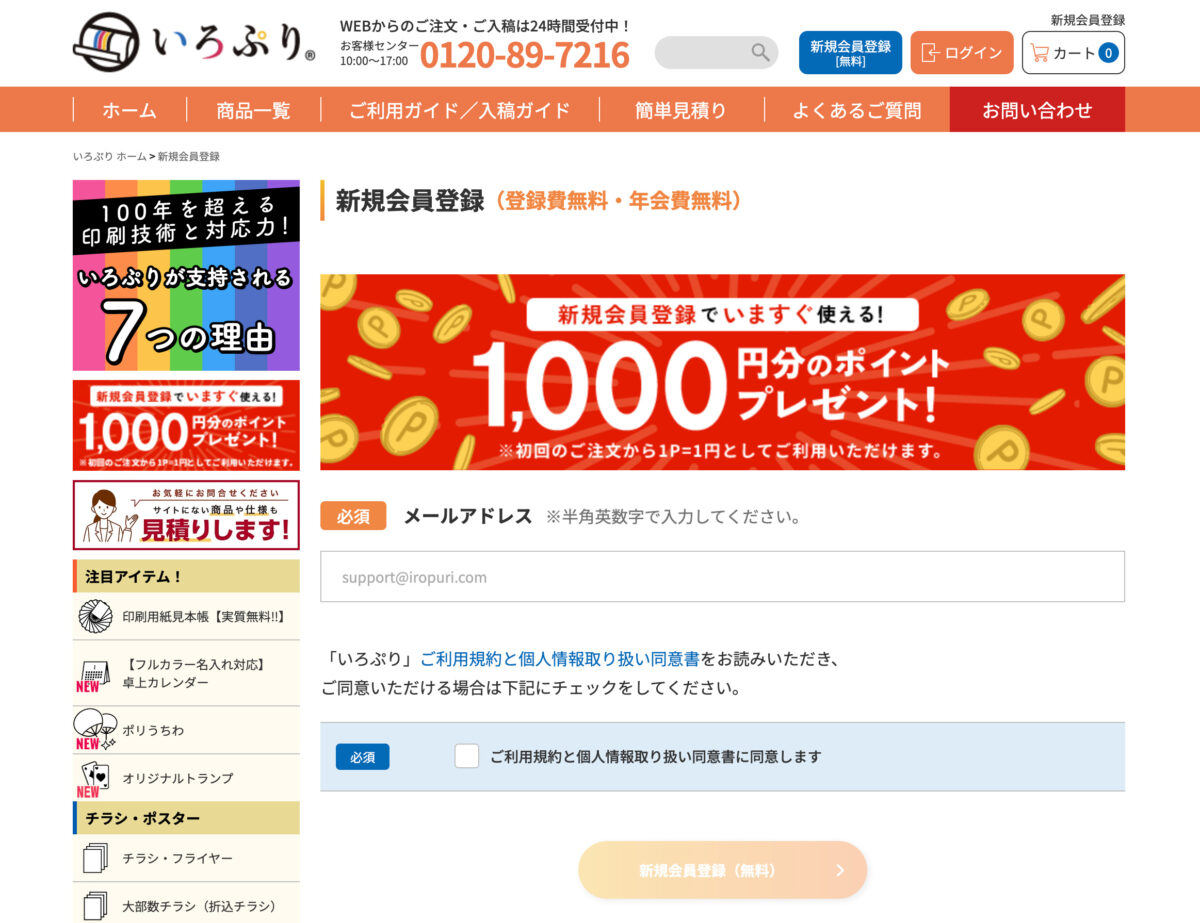This screenshot has height=923, width=1200.
Task: Click the 見積りします! sidebar banner
Action: [x=186, y=515]
